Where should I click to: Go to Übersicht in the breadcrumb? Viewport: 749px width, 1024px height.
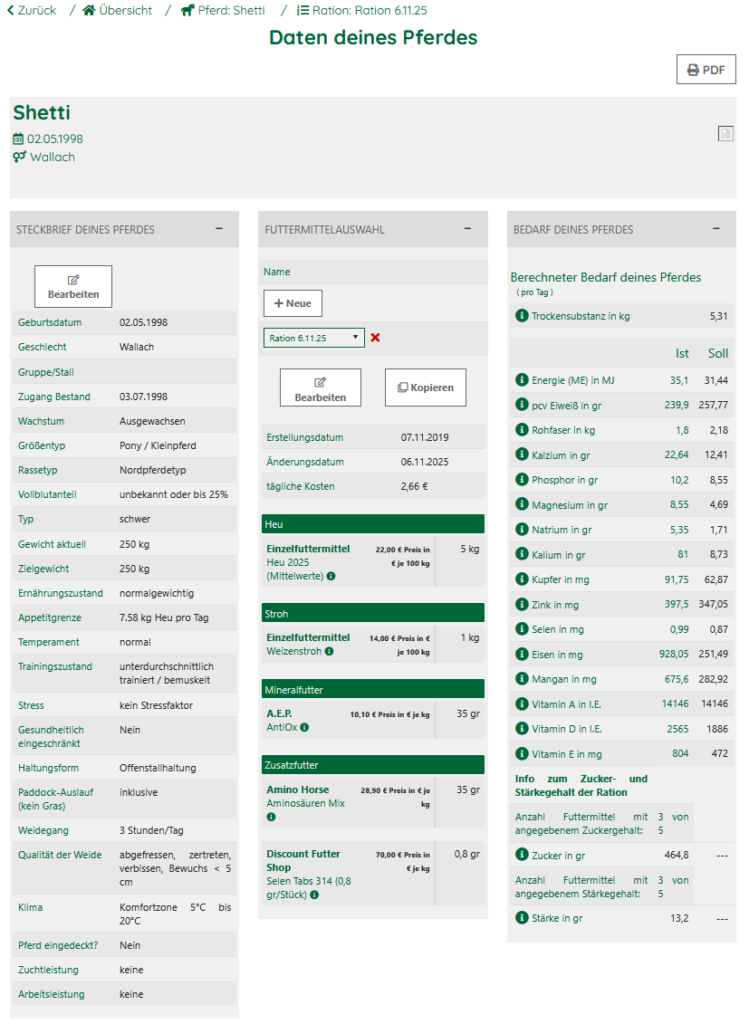117,10
